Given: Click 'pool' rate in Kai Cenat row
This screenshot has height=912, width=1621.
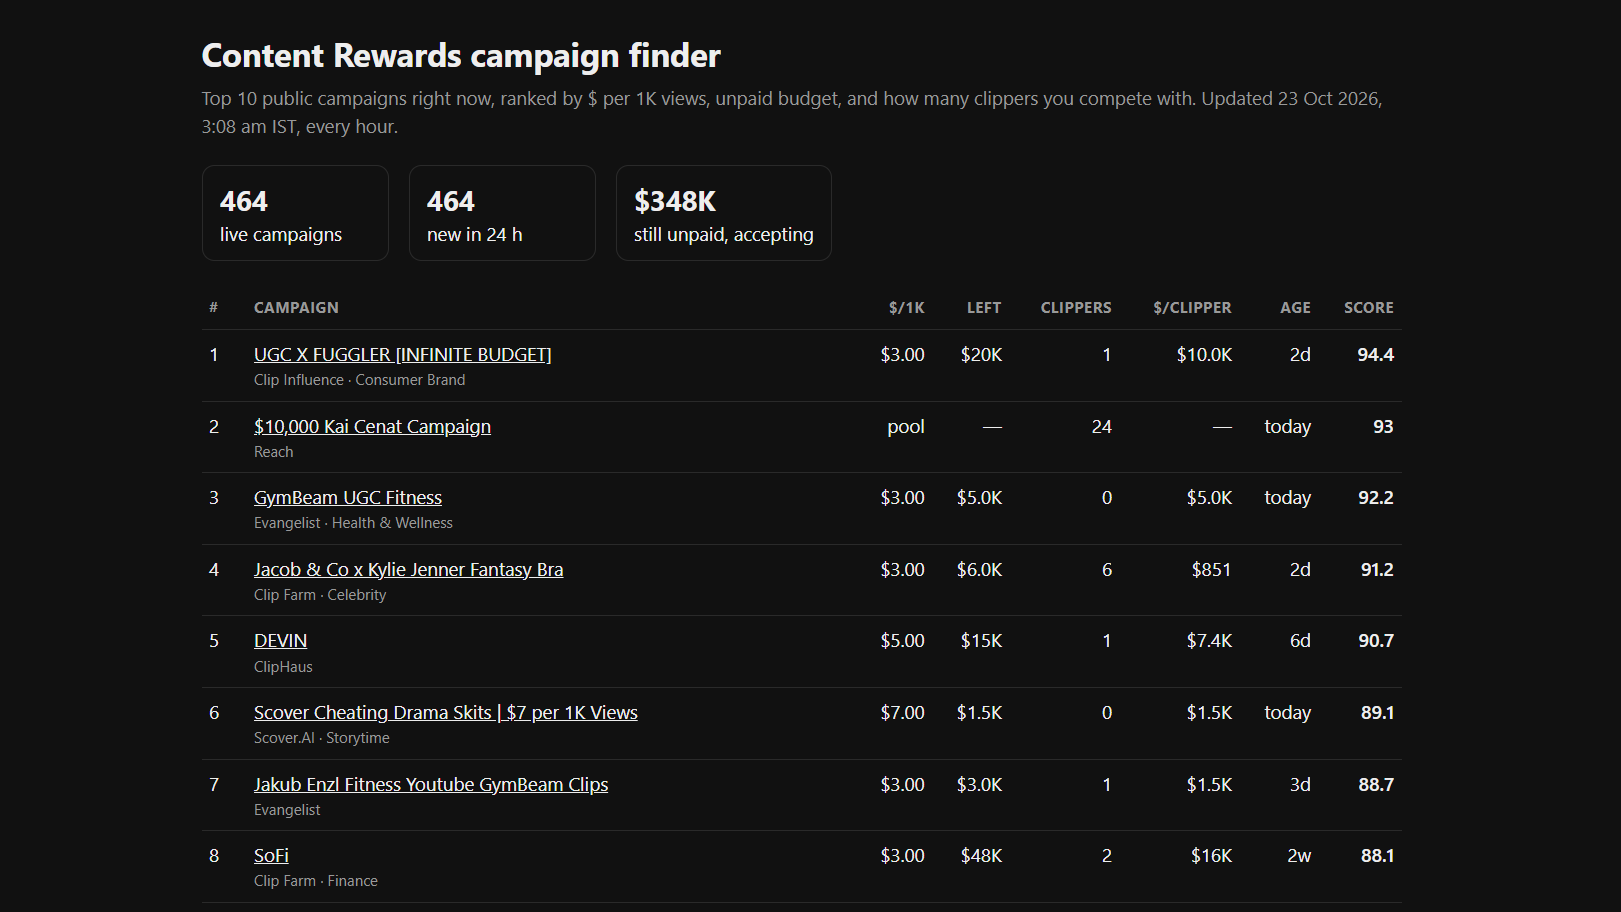Looking at the screenshot, I should point(906,427).
